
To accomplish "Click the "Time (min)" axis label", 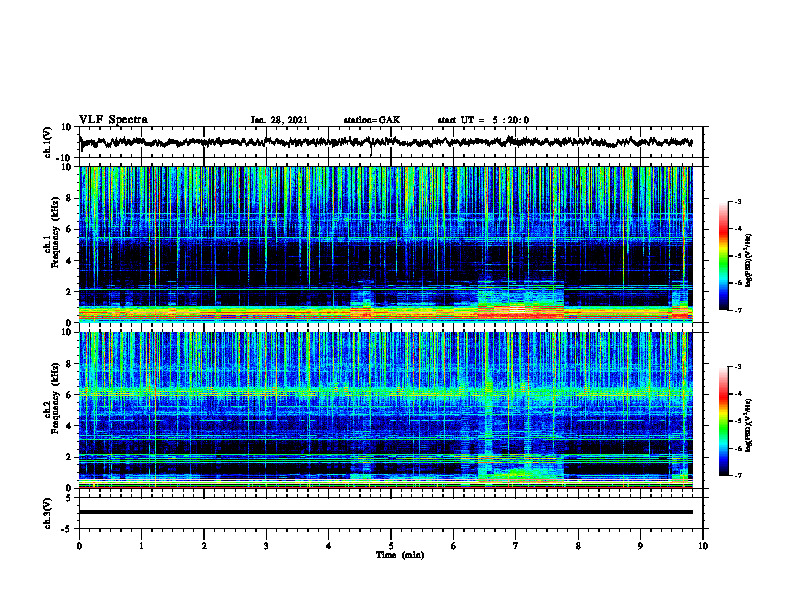I will tap(400, 555).
